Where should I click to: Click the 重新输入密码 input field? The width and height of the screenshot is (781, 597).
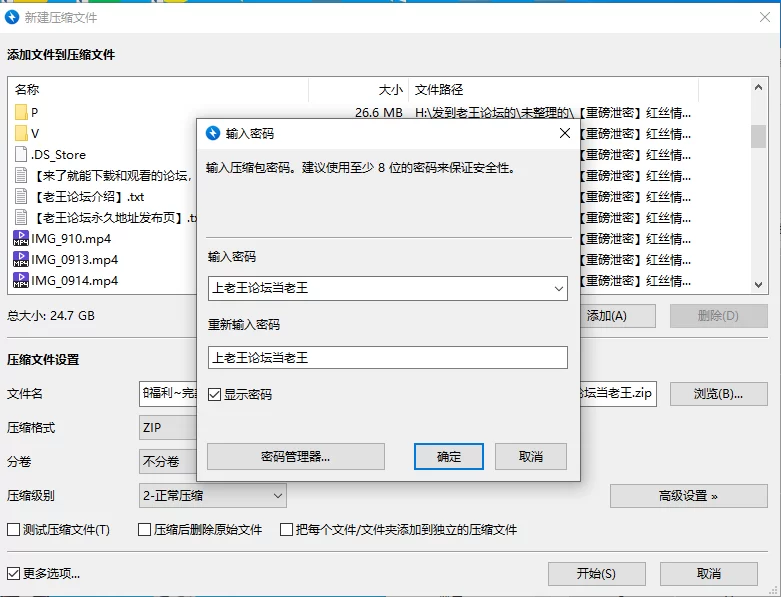pyautogui.click(x=388, y=358)
